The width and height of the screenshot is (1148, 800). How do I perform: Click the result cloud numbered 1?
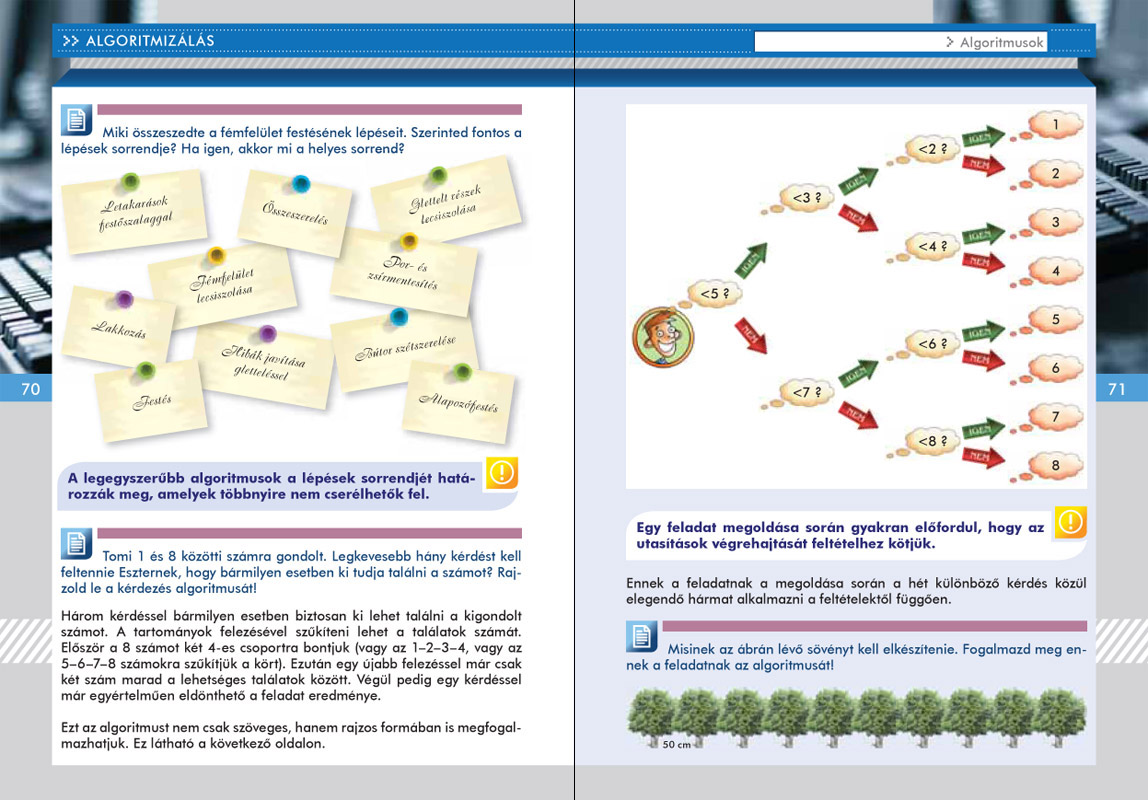tap(1053, 126)
